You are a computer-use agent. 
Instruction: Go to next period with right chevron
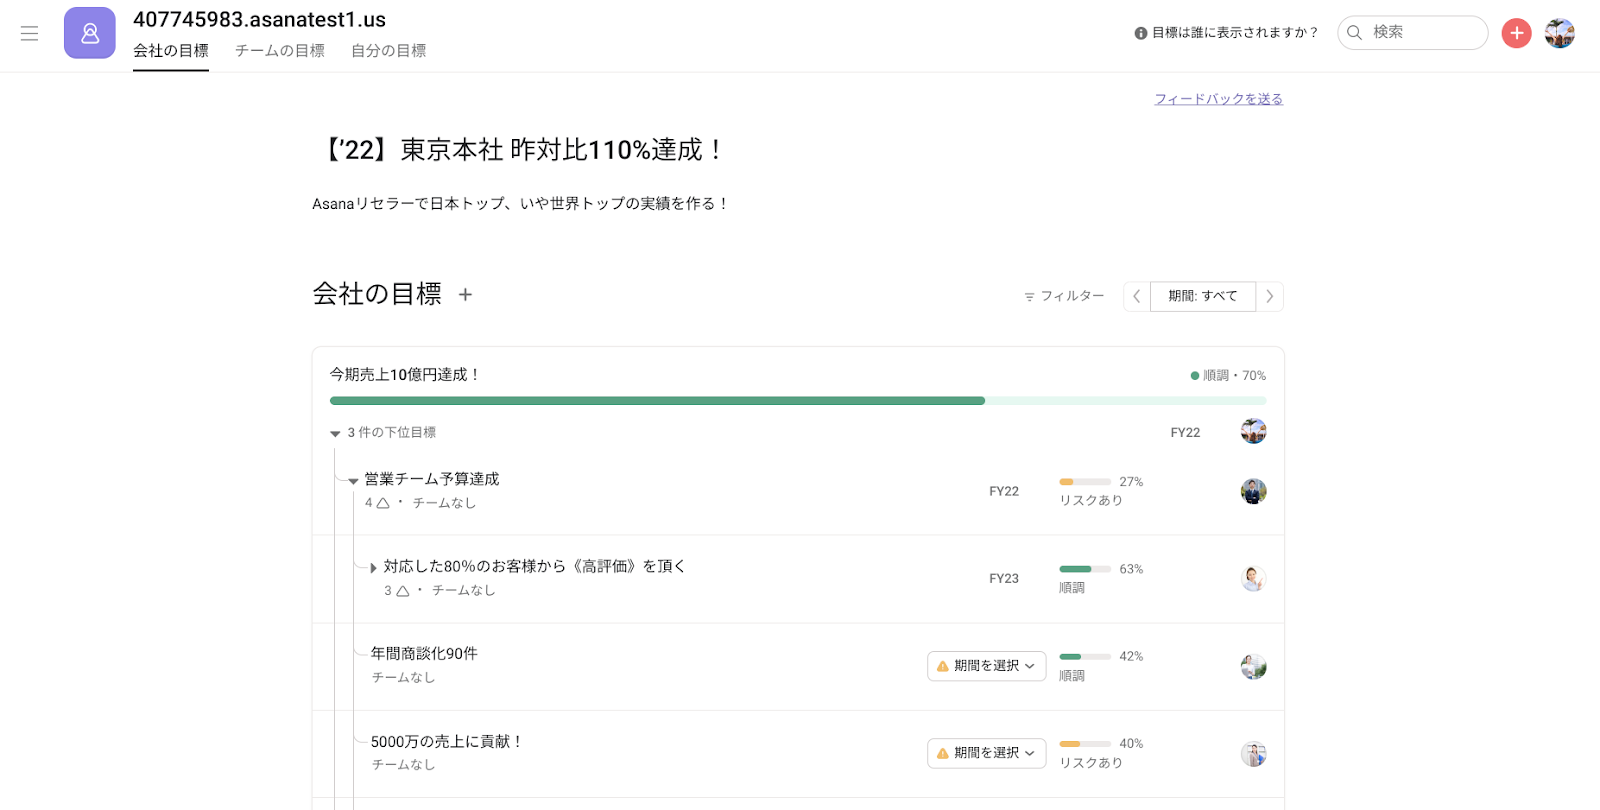1270,296
